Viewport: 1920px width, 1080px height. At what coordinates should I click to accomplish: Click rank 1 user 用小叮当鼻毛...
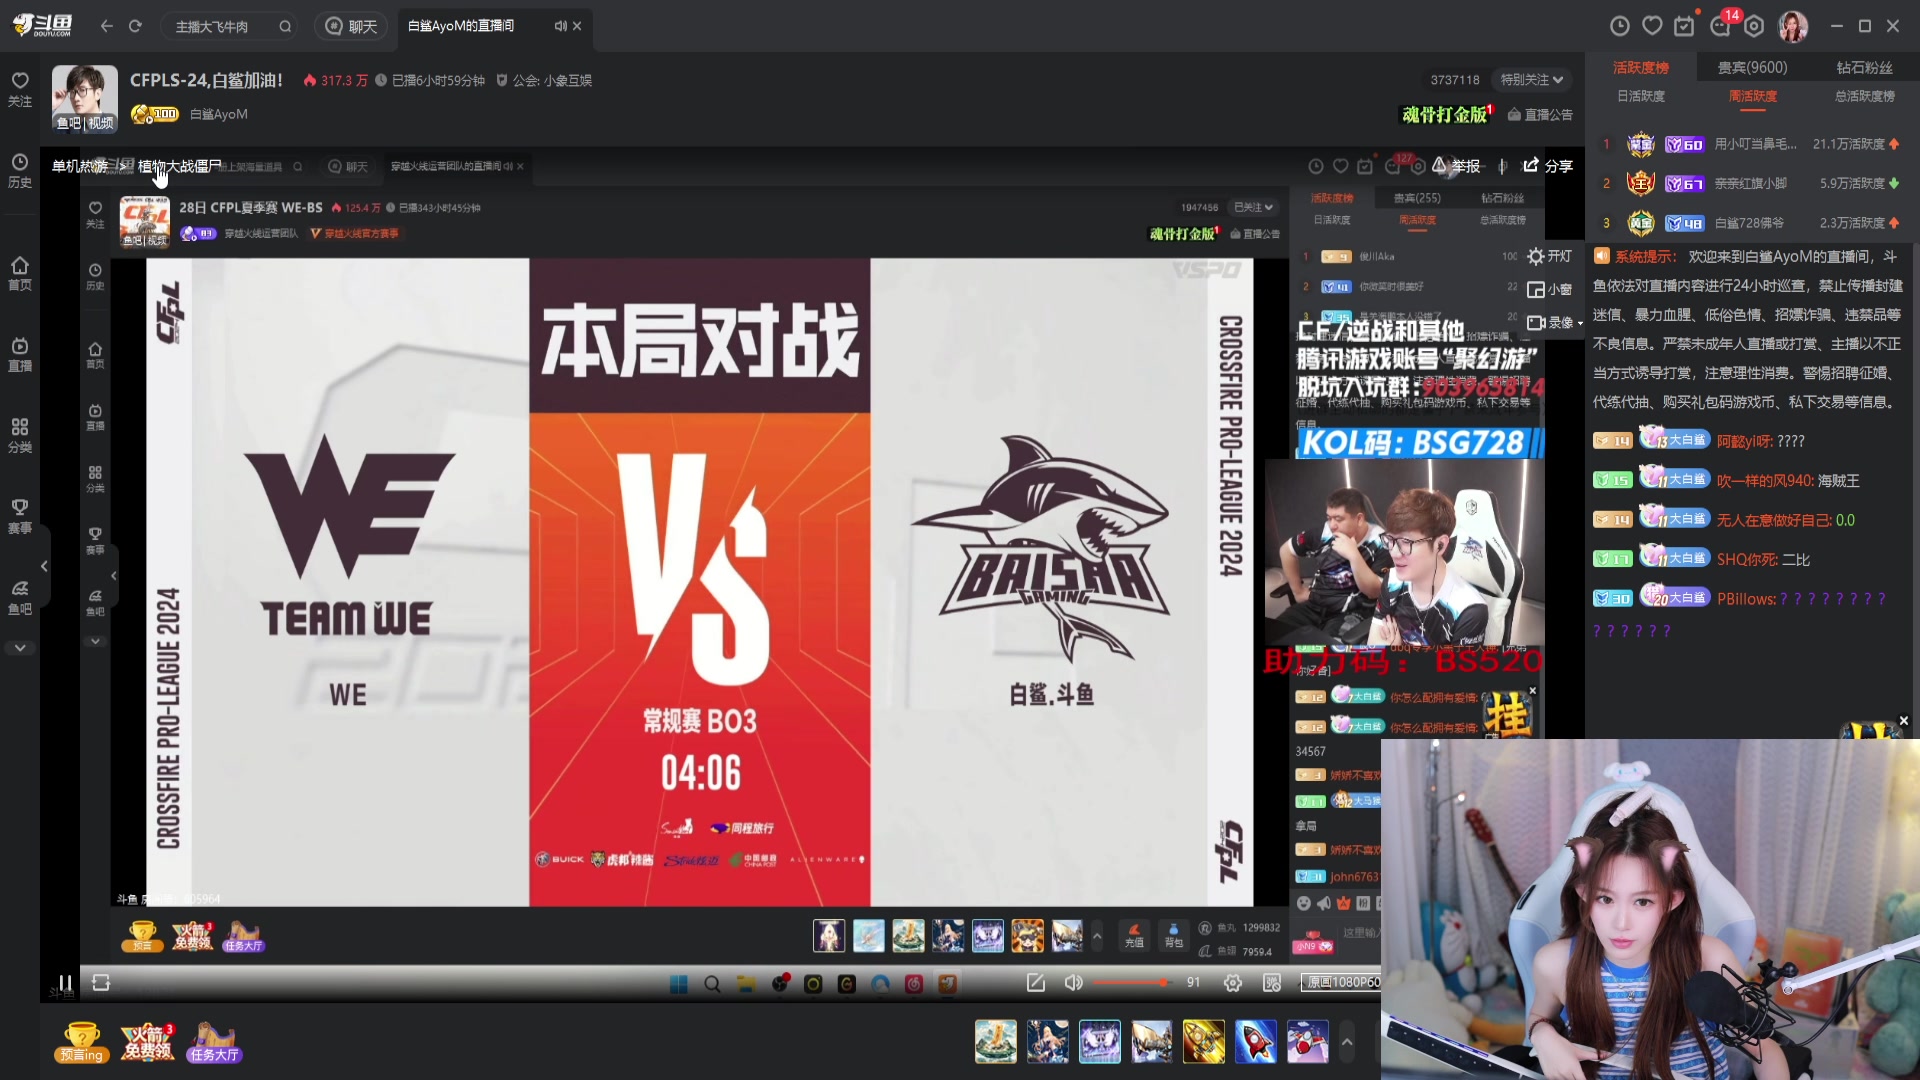pyautogui.click(x=1757, y=144)
